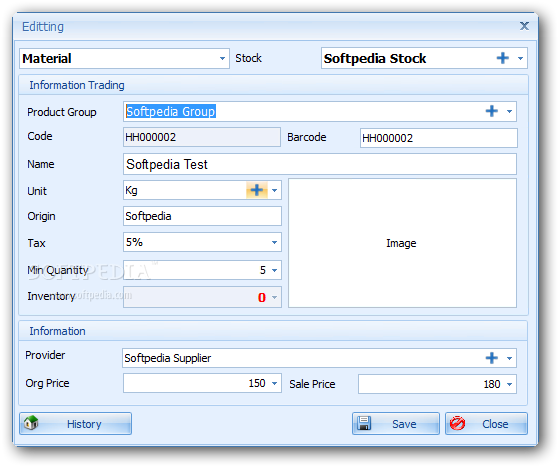Click the Barcode input field
This screenshot has width=559, height=467.
[x=439, y=138]
